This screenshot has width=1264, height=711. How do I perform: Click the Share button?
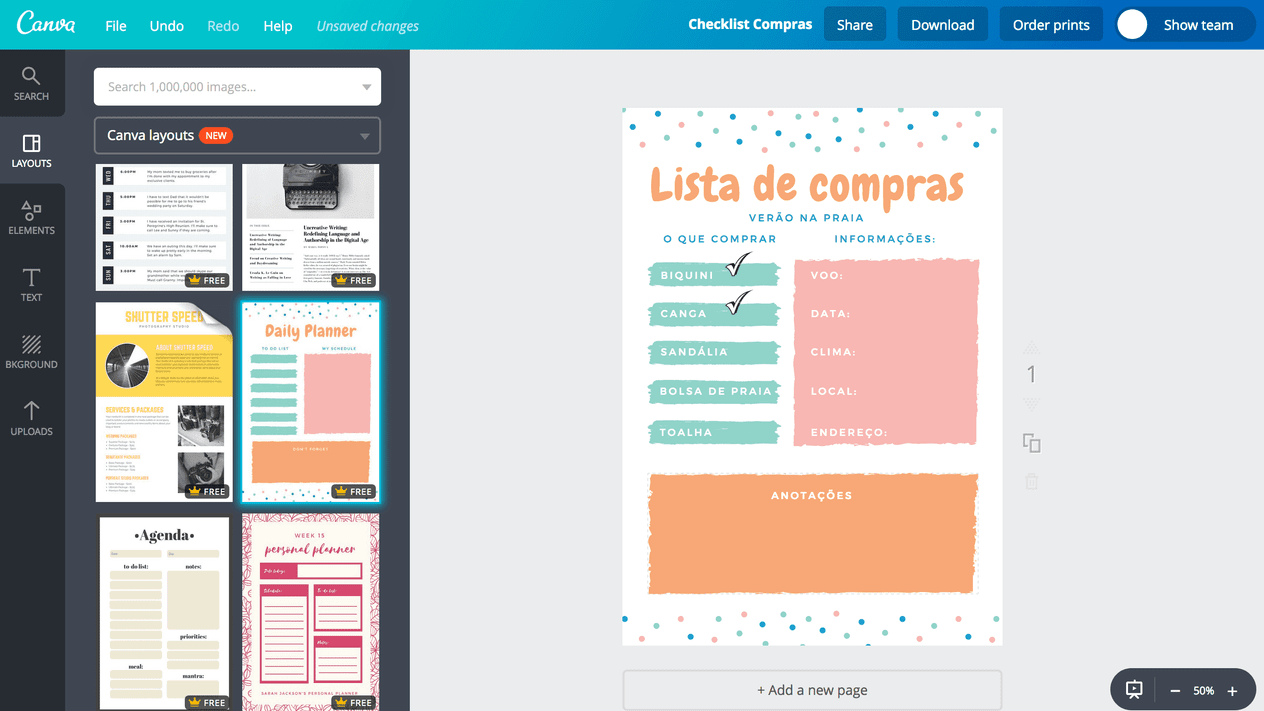point(854,25)
